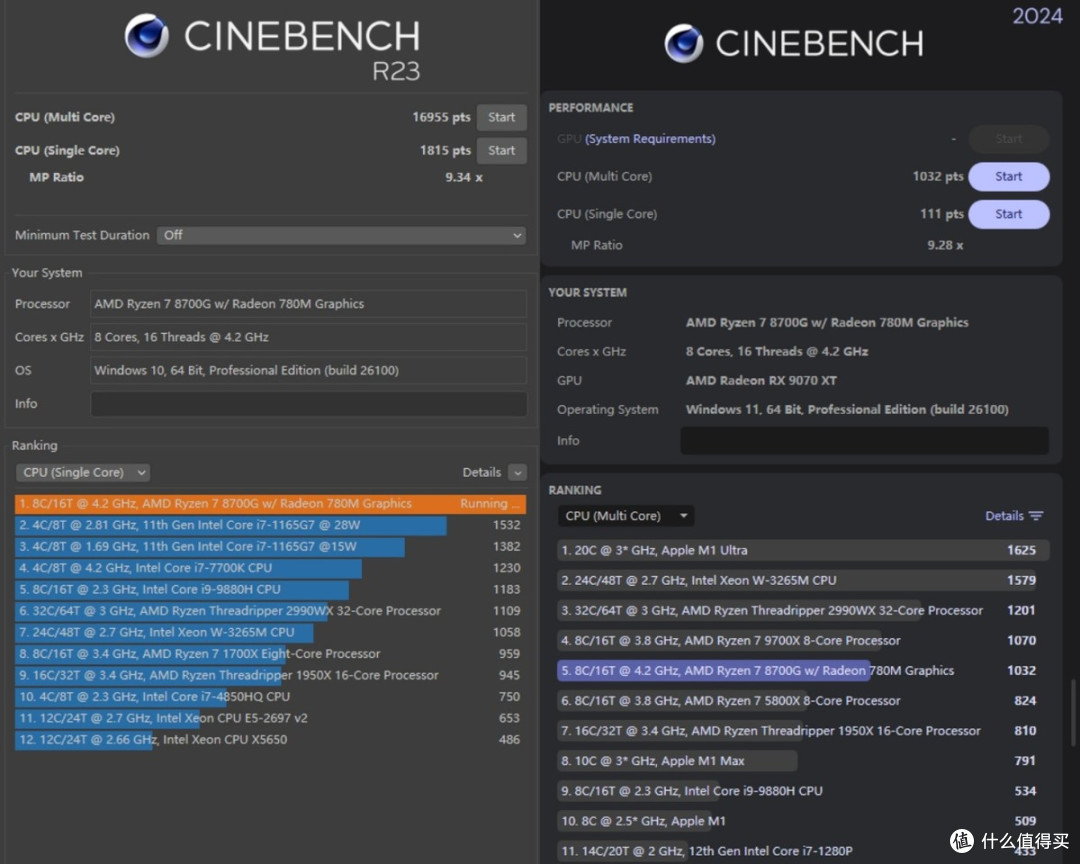Open the Minimum Test Duration dropdown
Image resolution: width=1080 pixels, height=864 pixels.
pos(341,235)
